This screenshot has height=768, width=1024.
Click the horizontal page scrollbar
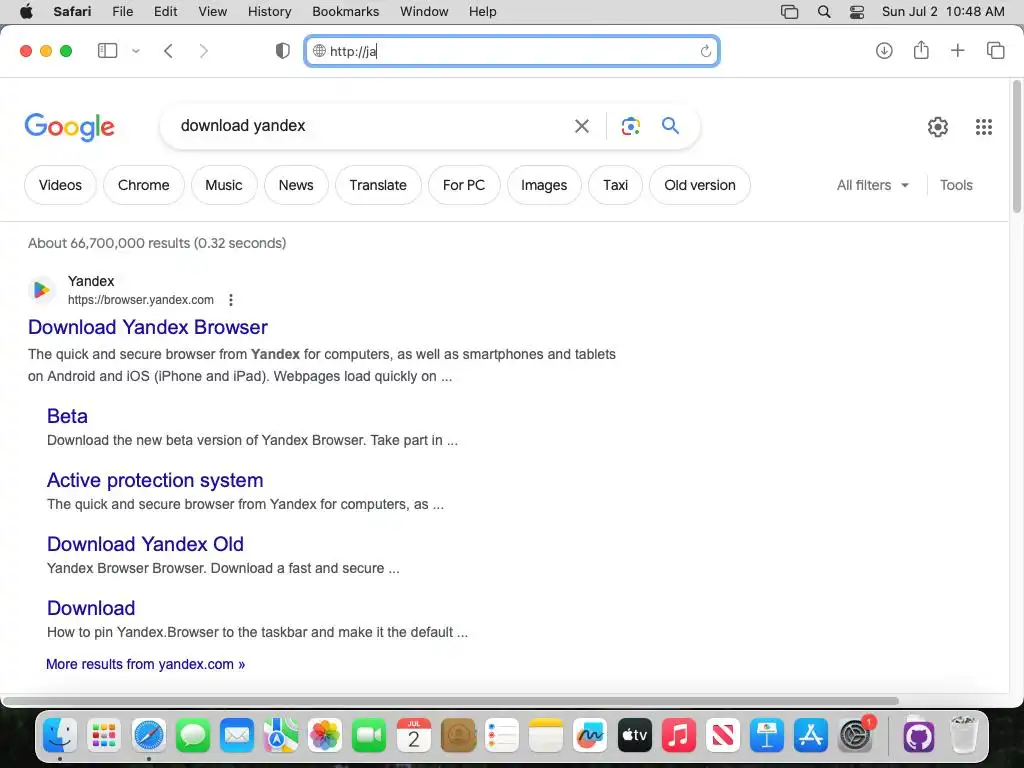point(451,701)
